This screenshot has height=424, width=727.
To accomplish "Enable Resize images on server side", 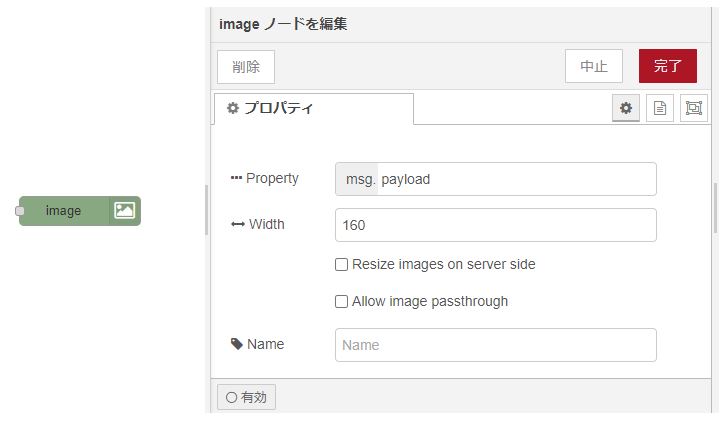I will coord(342,265).
